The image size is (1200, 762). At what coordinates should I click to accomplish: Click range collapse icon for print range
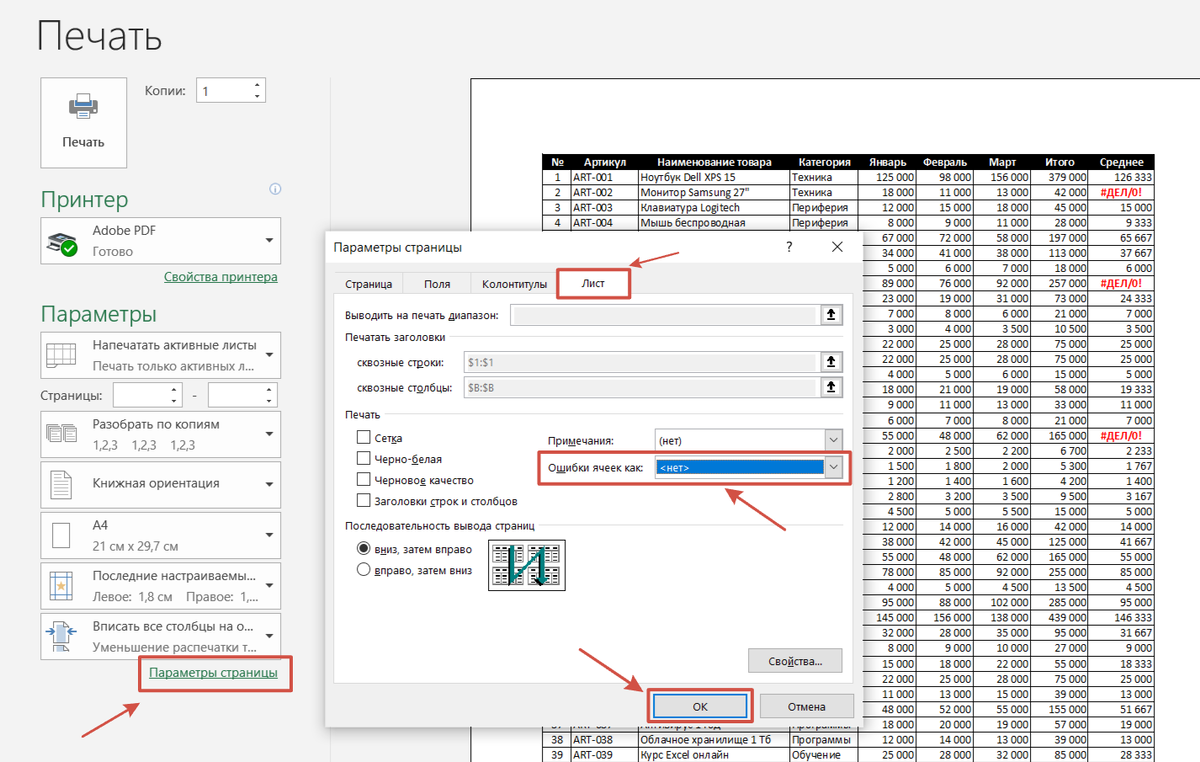point(830,315)
